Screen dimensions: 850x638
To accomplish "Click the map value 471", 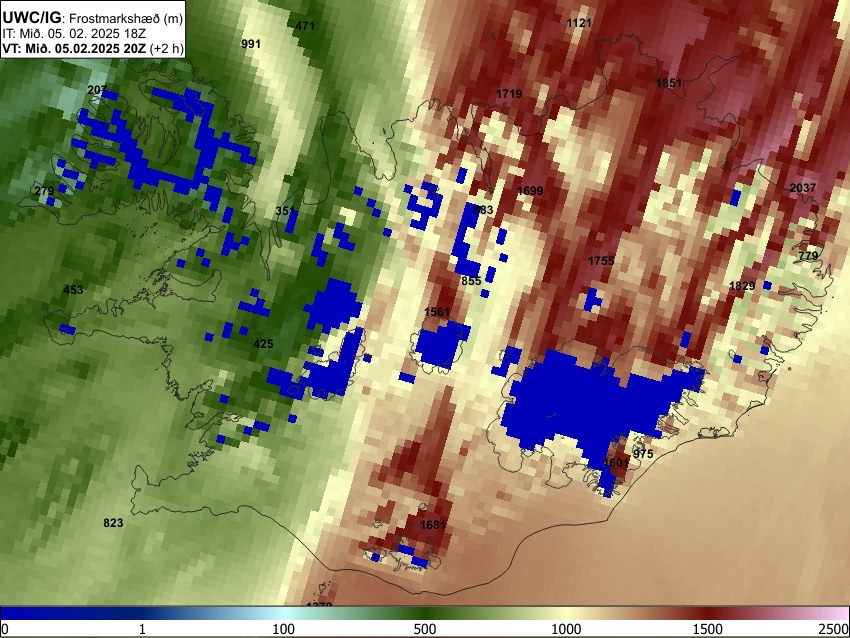I will pyautogui.click(x=305, y=25).
